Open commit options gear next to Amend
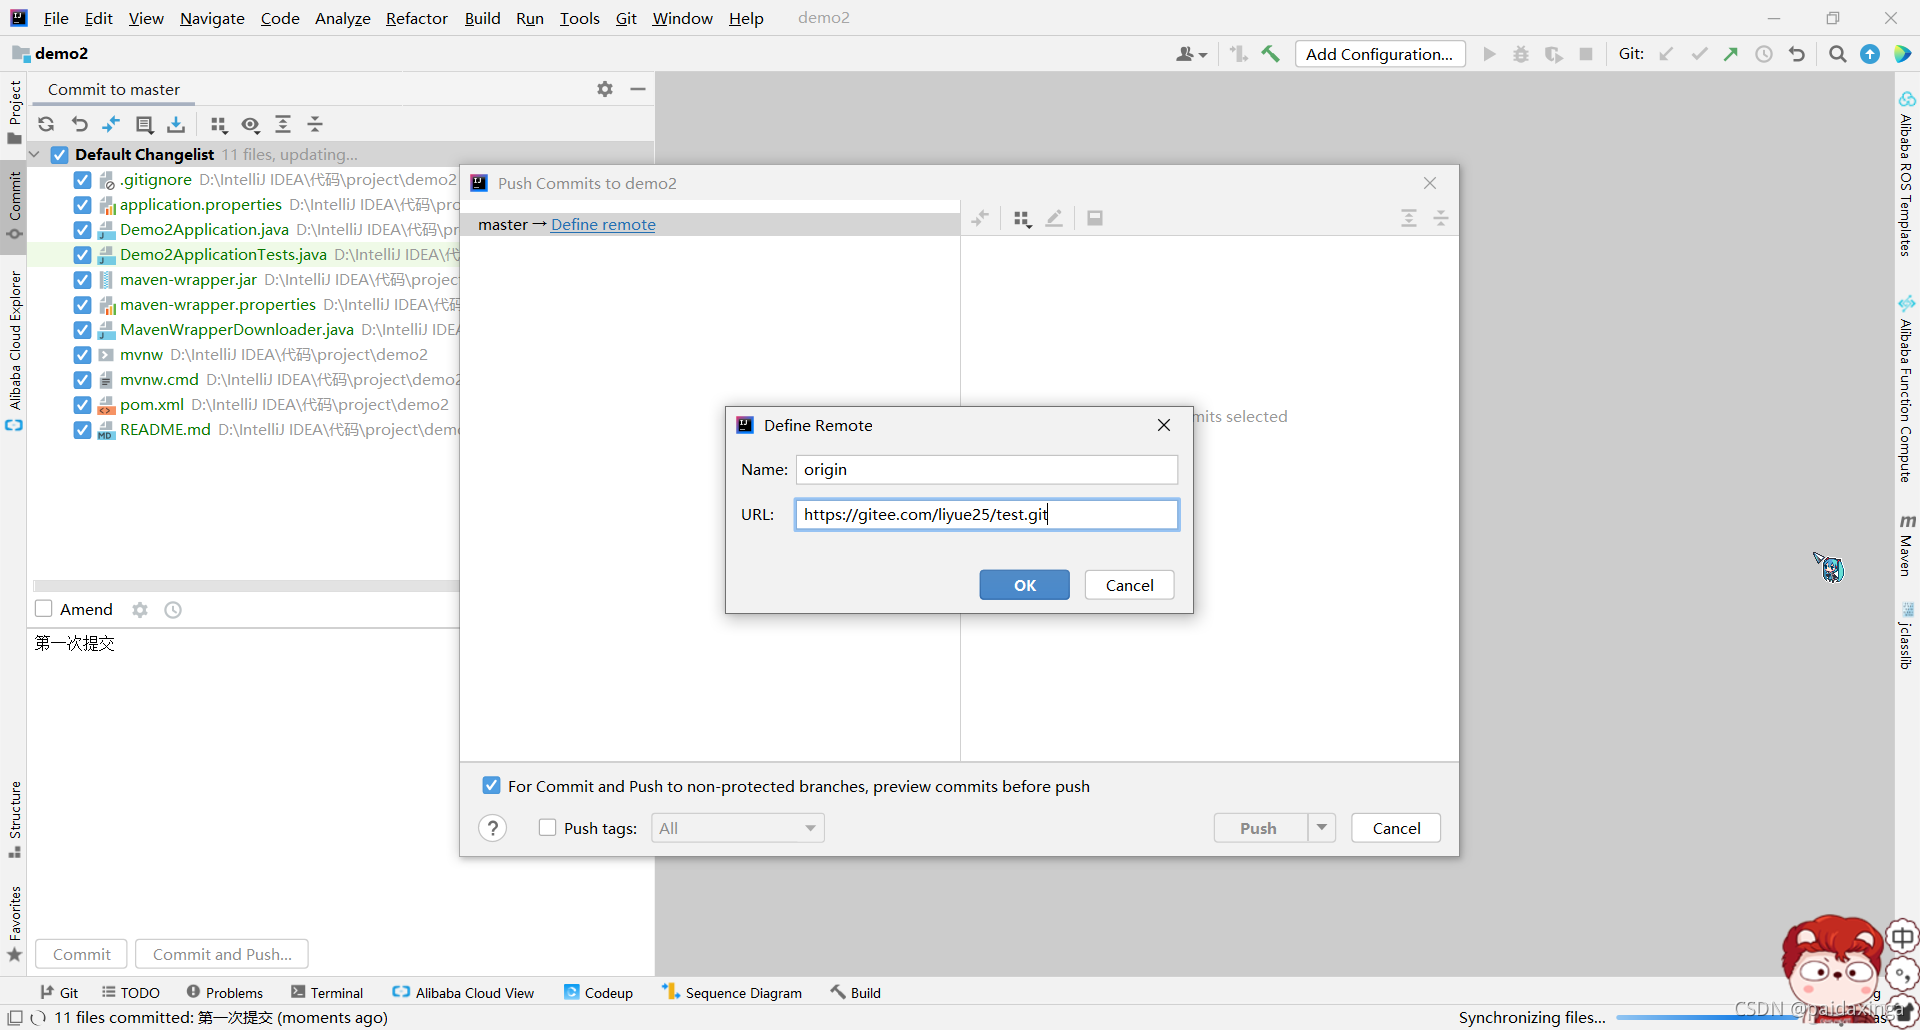 pyautogui.click(x=140, y=610)
